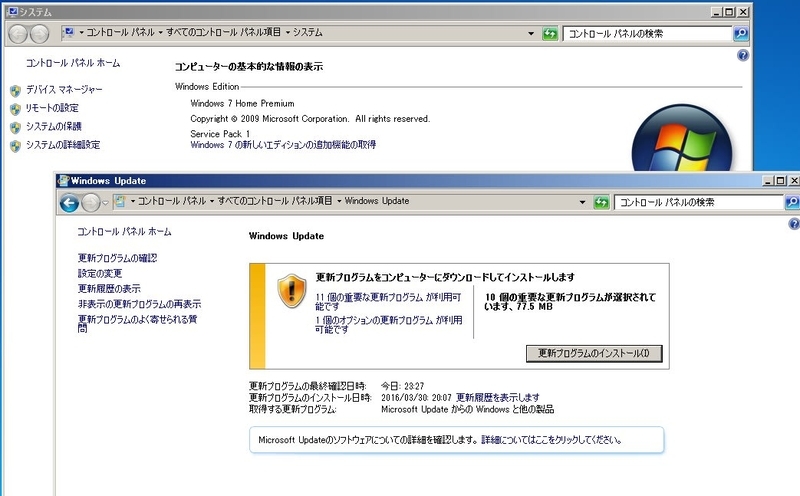Open 更新プログラムのよく寄せられる質問
Viewport: 800px width, 496px height.
[x=137, y=324]
